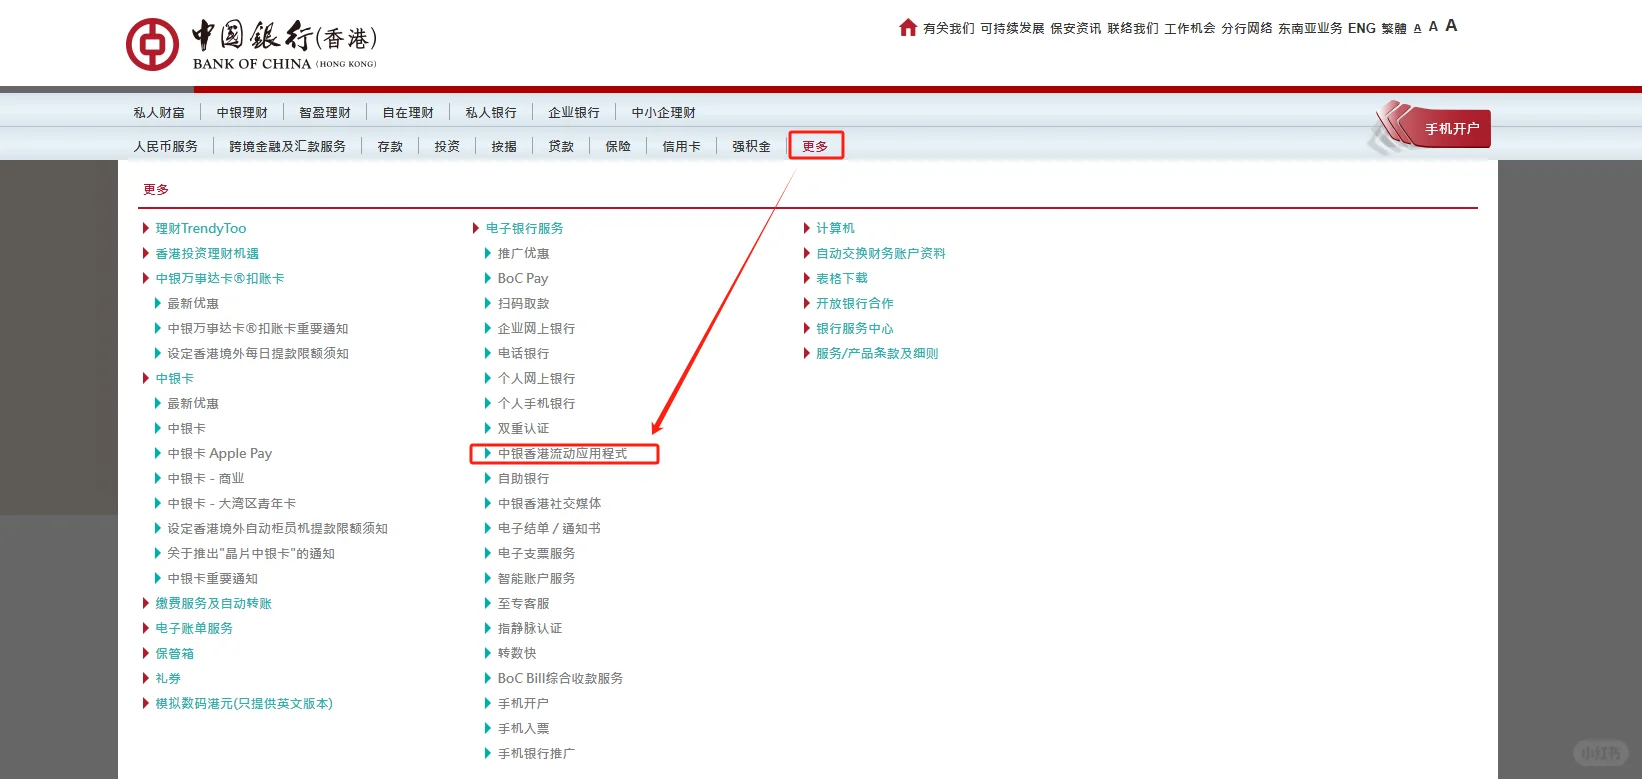Screen dimensions: 1642x779
Task: Open 电子结单 / 通知书 link
Action: (549, 529)
